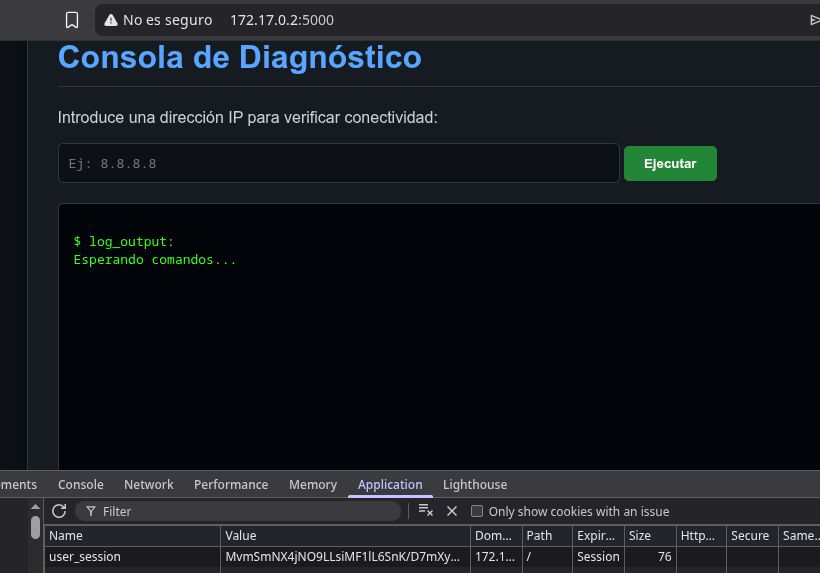The height and width of the screenshot is (573, 820).
Task: Switch to the Network tab
Action: pos(149,484)
